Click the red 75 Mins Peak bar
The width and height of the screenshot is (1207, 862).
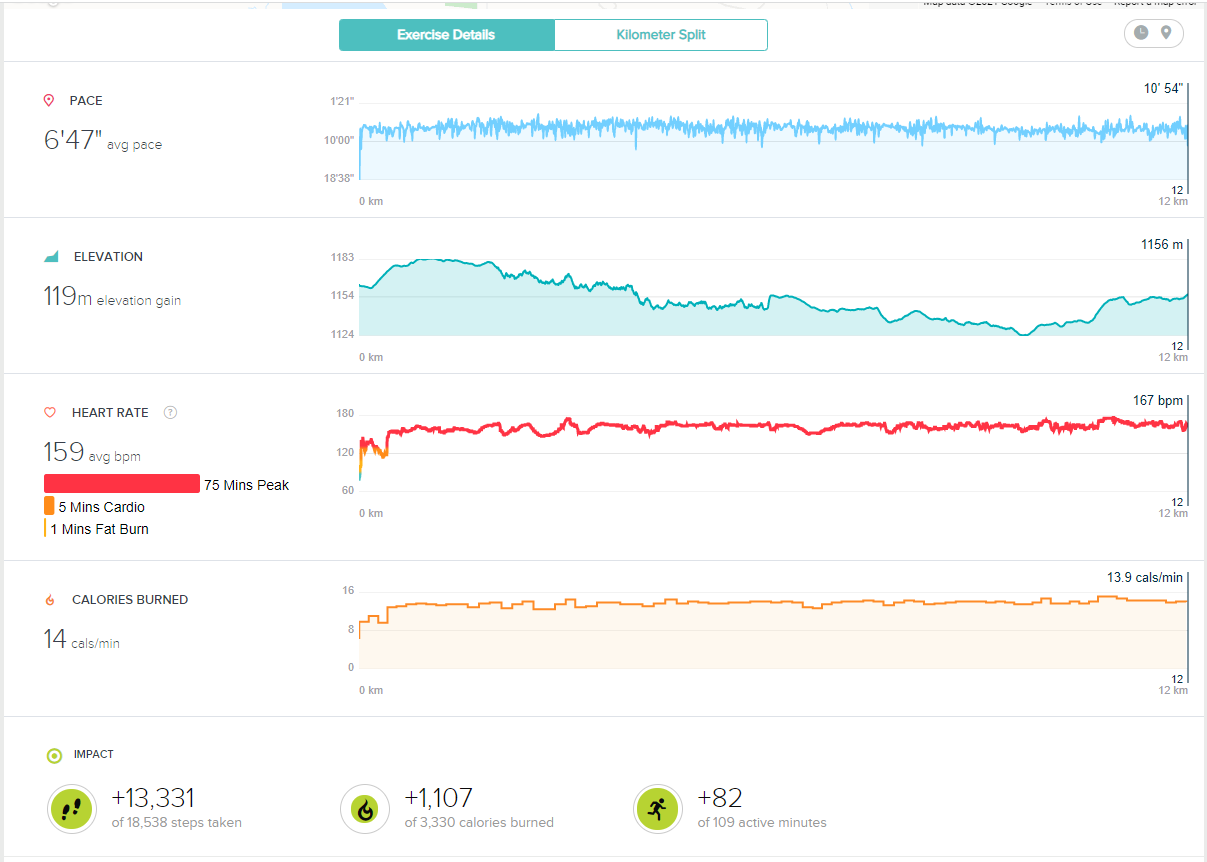tap(122, 484)
